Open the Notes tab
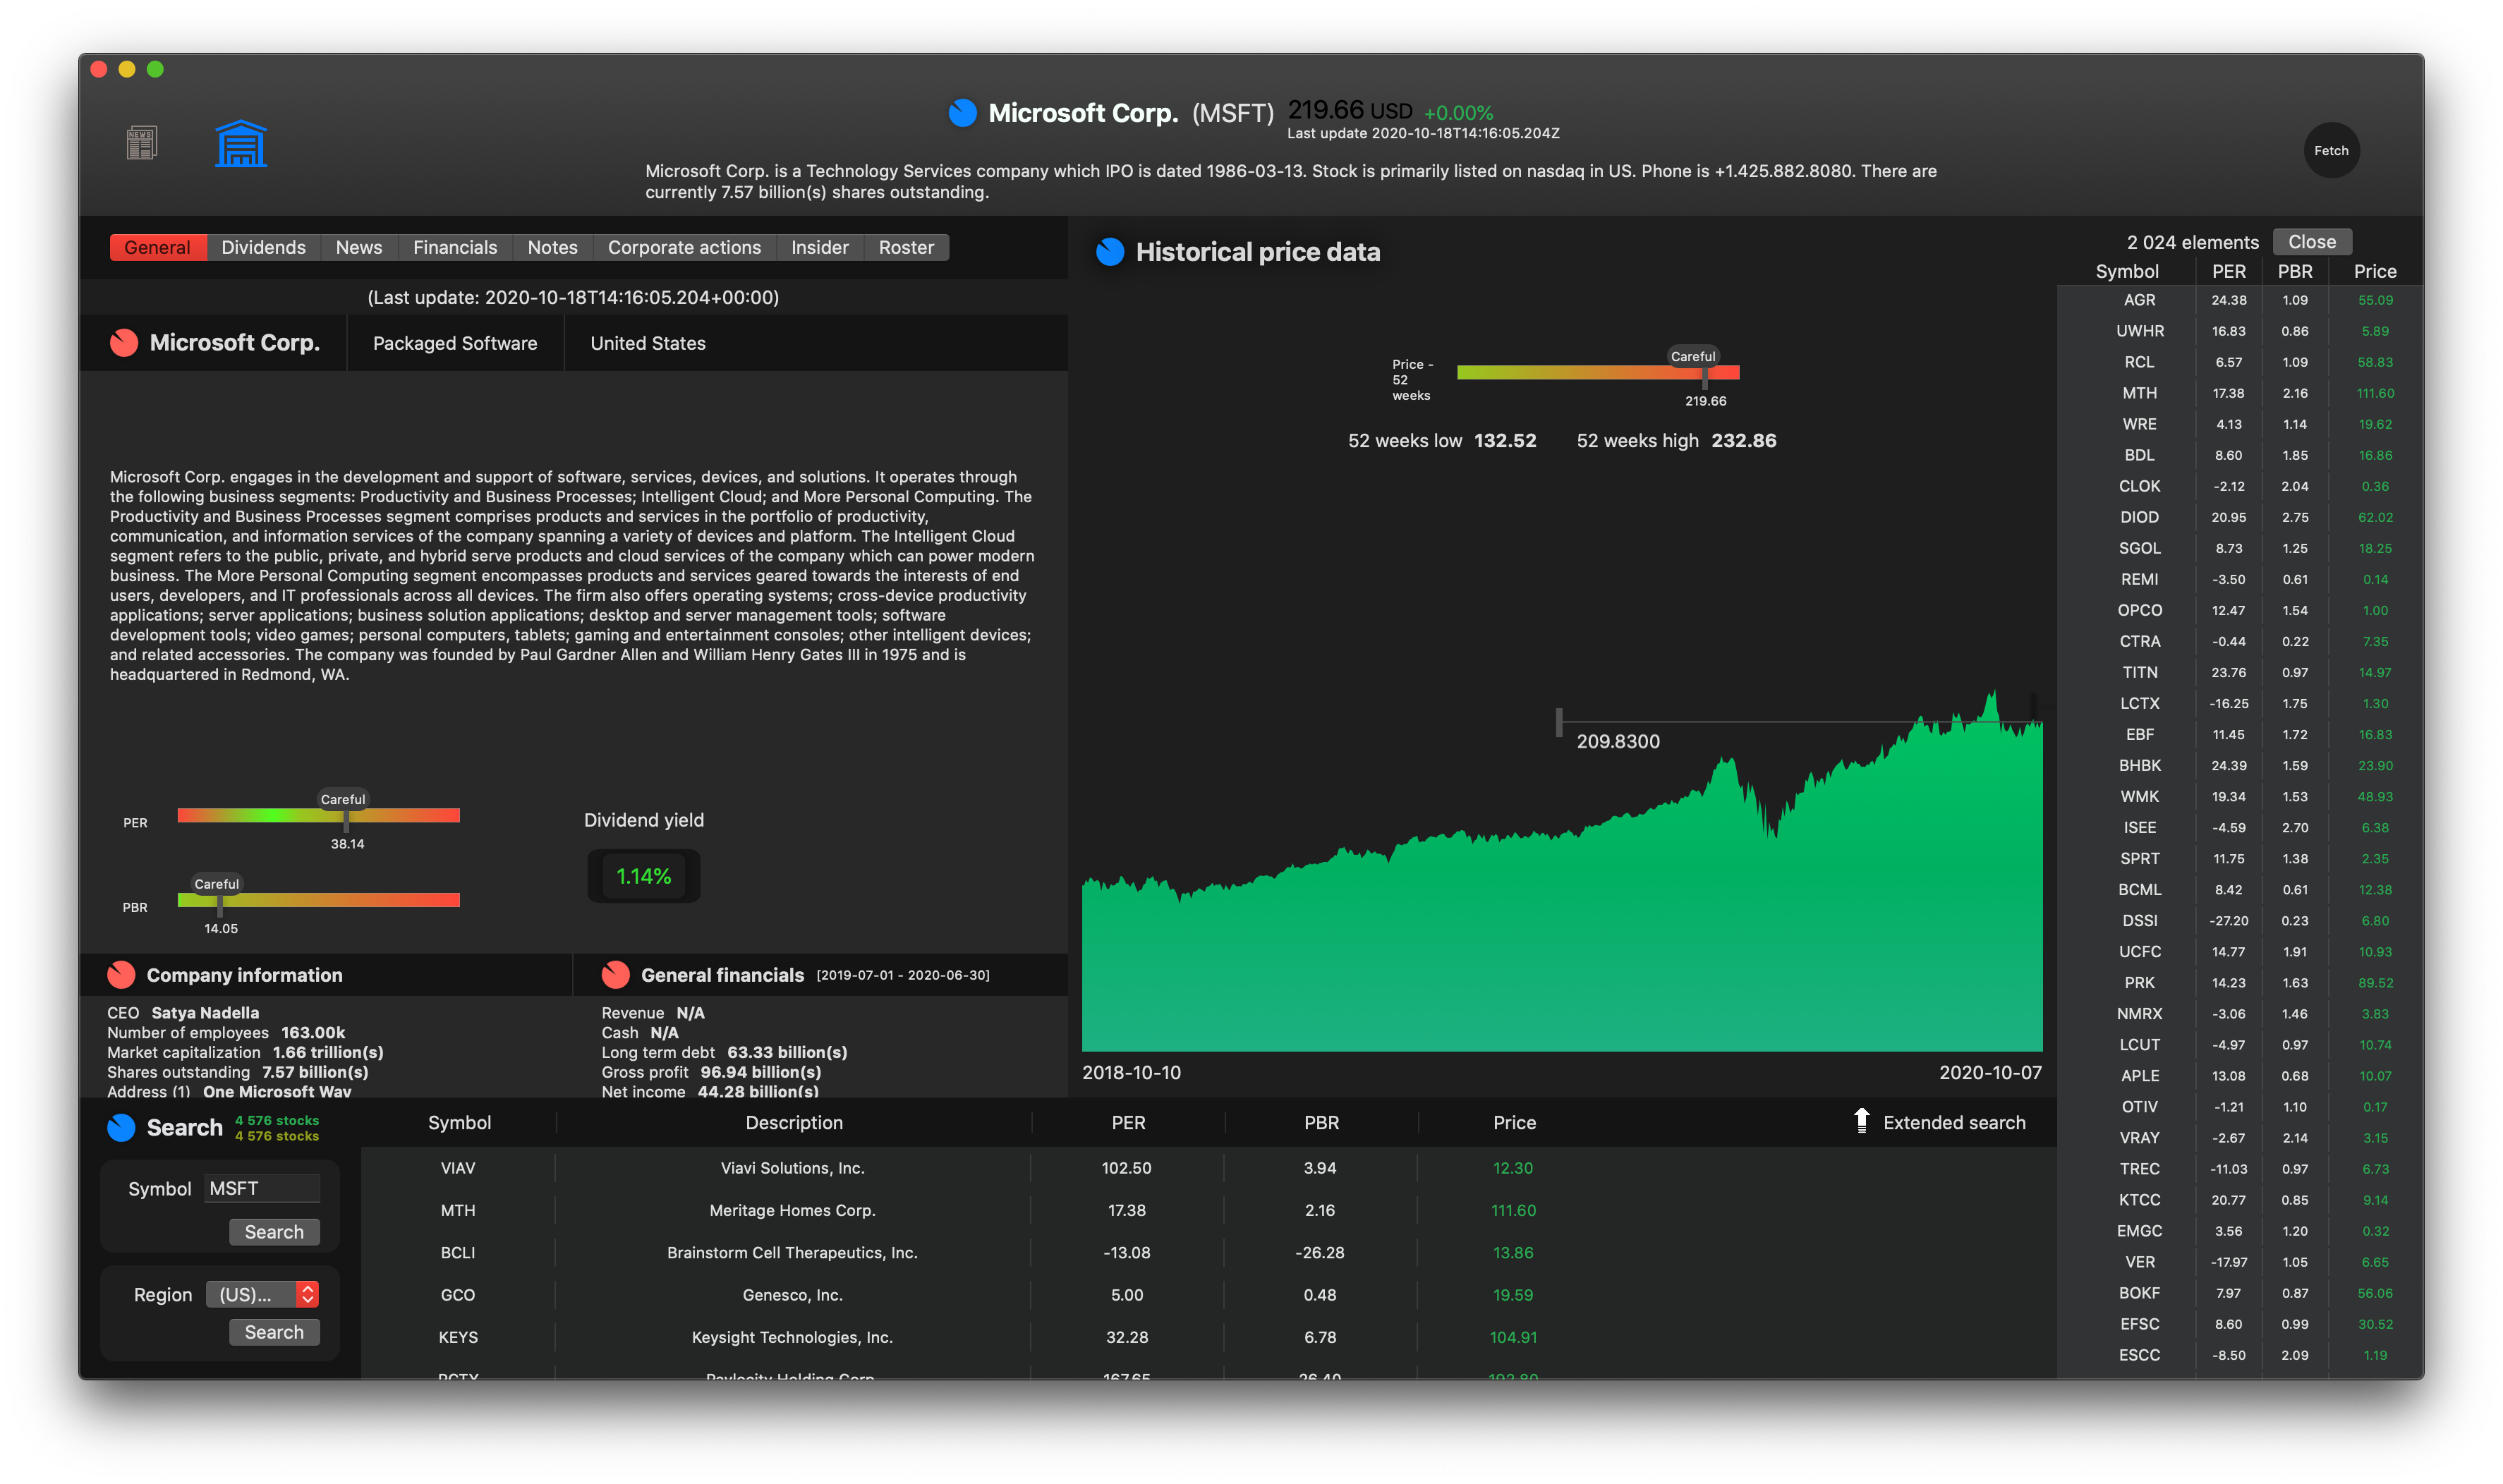 tap(552, 247)
